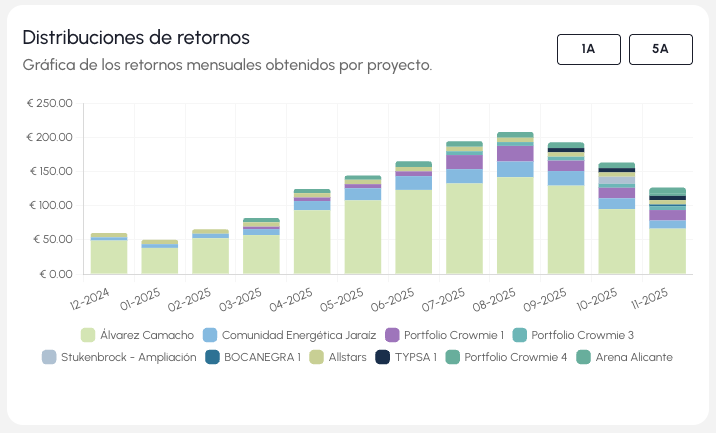This screenshot has height=433, width=716.
Task: Switch chart to 5A range
Action: (x=660, y=49)
